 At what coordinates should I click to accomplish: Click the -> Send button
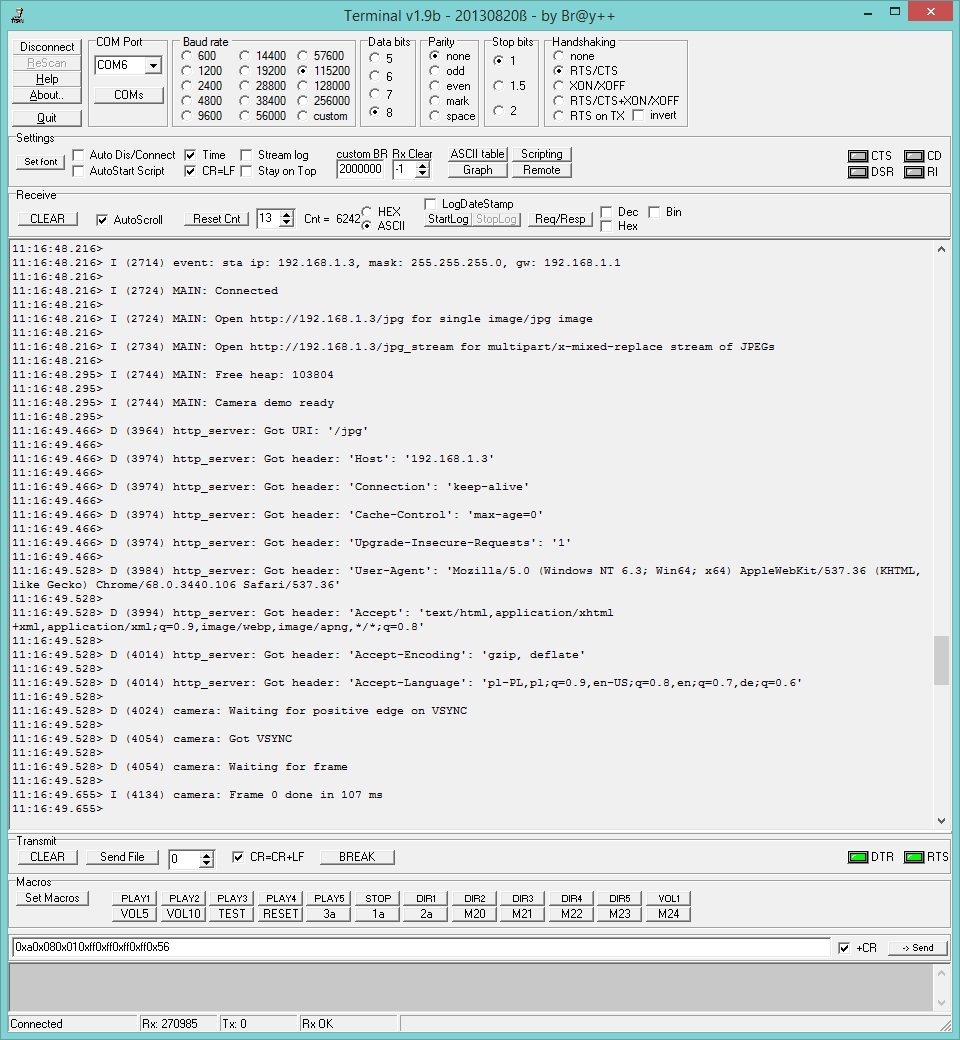tap(918, 948)
